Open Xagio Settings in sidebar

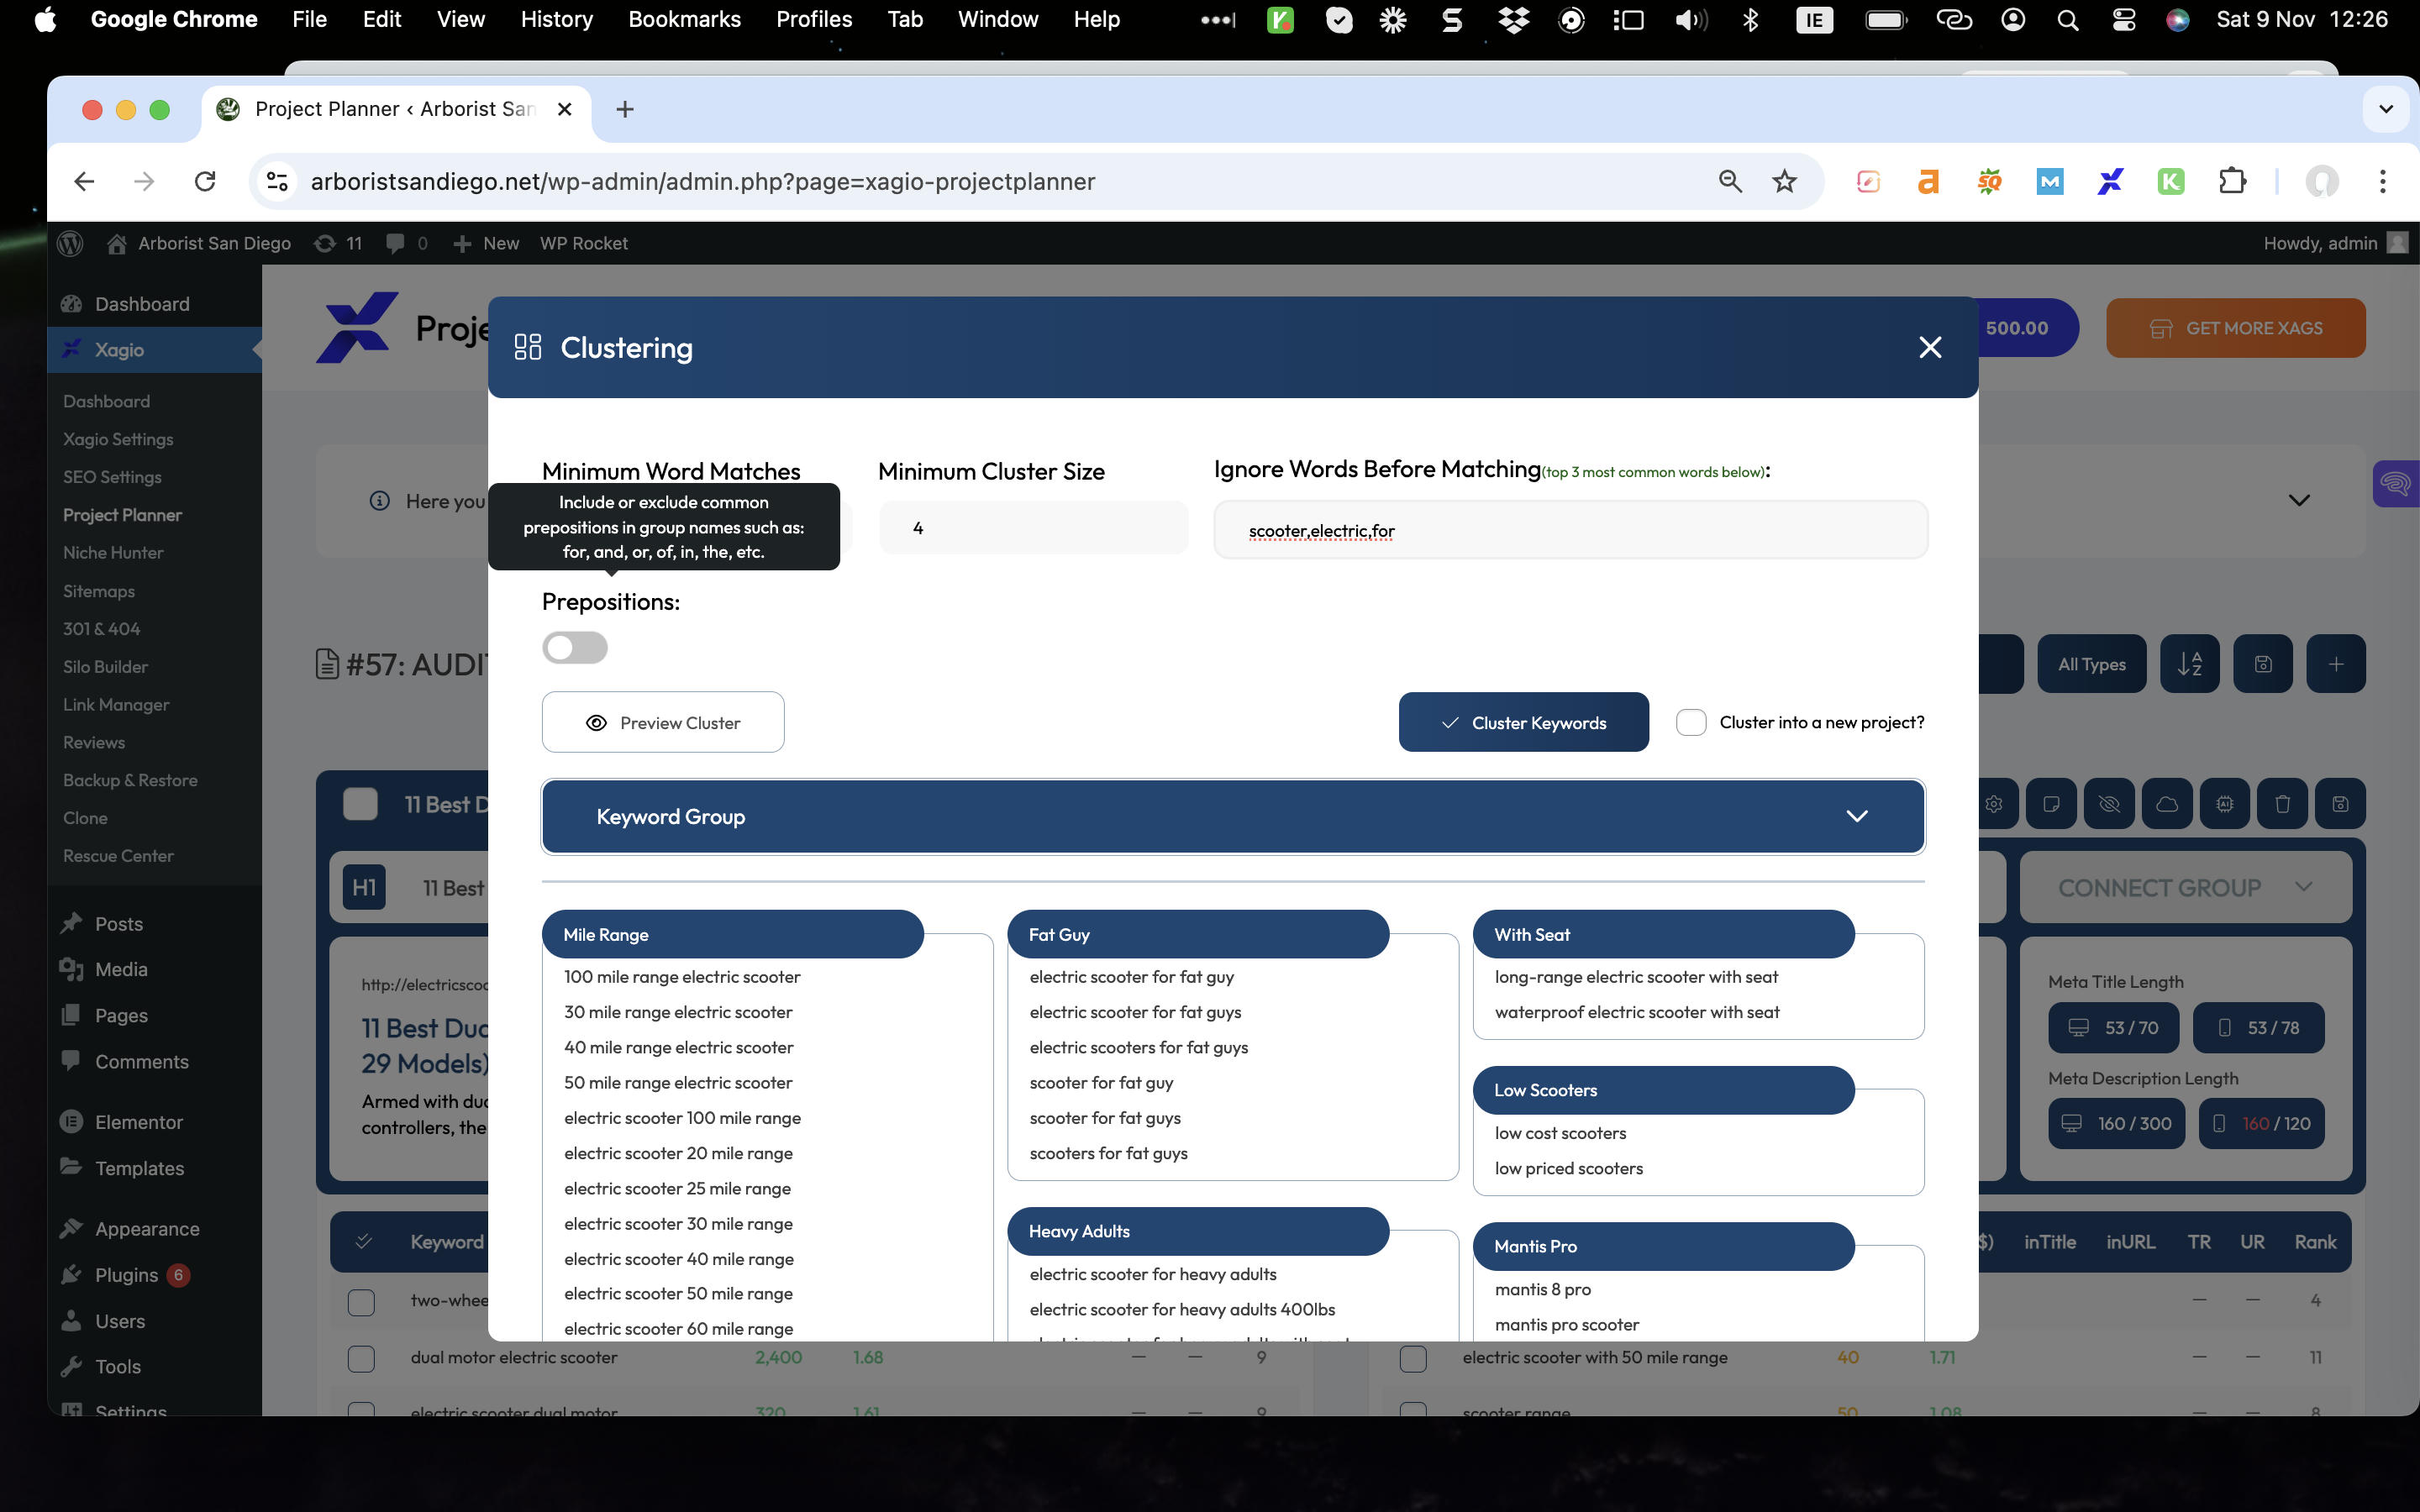point(118,439)
